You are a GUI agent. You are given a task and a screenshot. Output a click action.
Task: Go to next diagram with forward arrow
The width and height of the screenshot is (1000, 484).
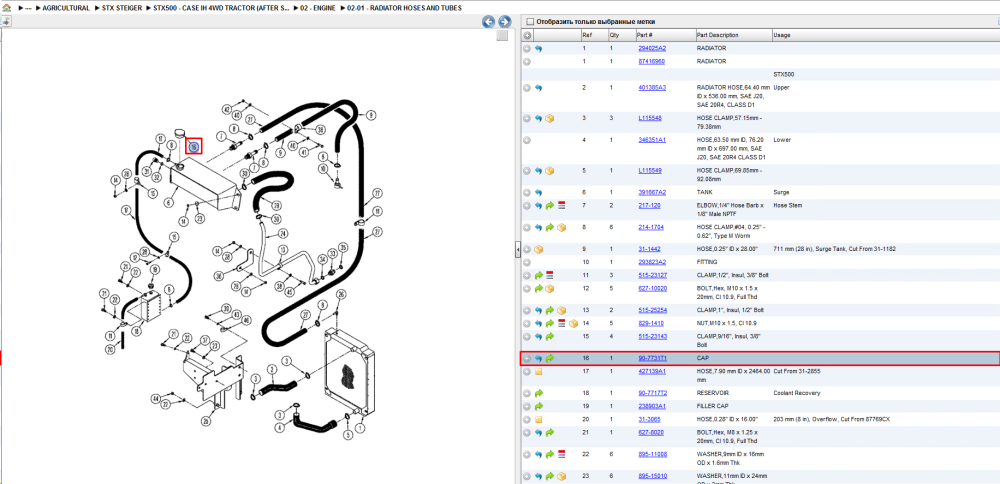click(504, 22)
